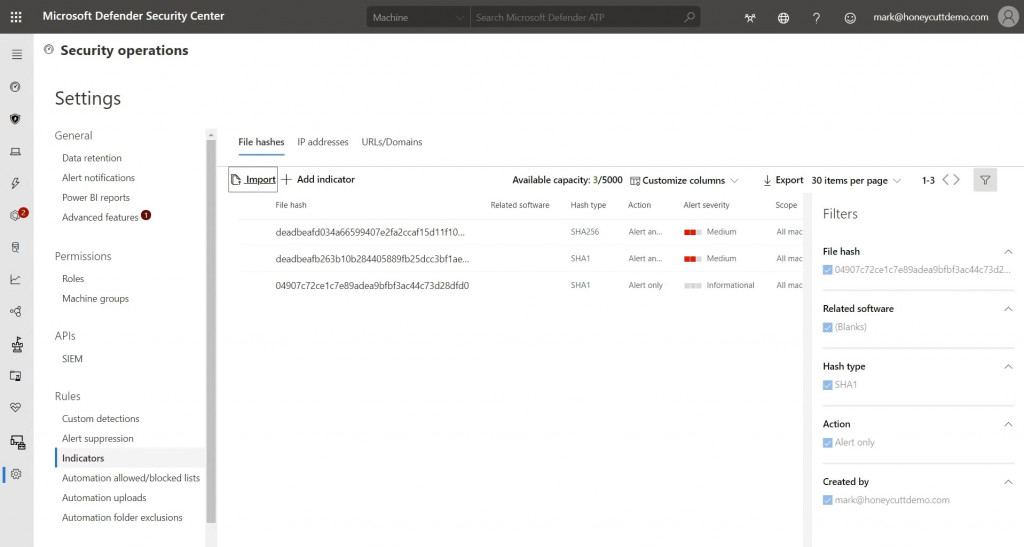Open the threat analytics icon in sidebar
Viewport: 1024px width, 547px height.
[17, 344]
